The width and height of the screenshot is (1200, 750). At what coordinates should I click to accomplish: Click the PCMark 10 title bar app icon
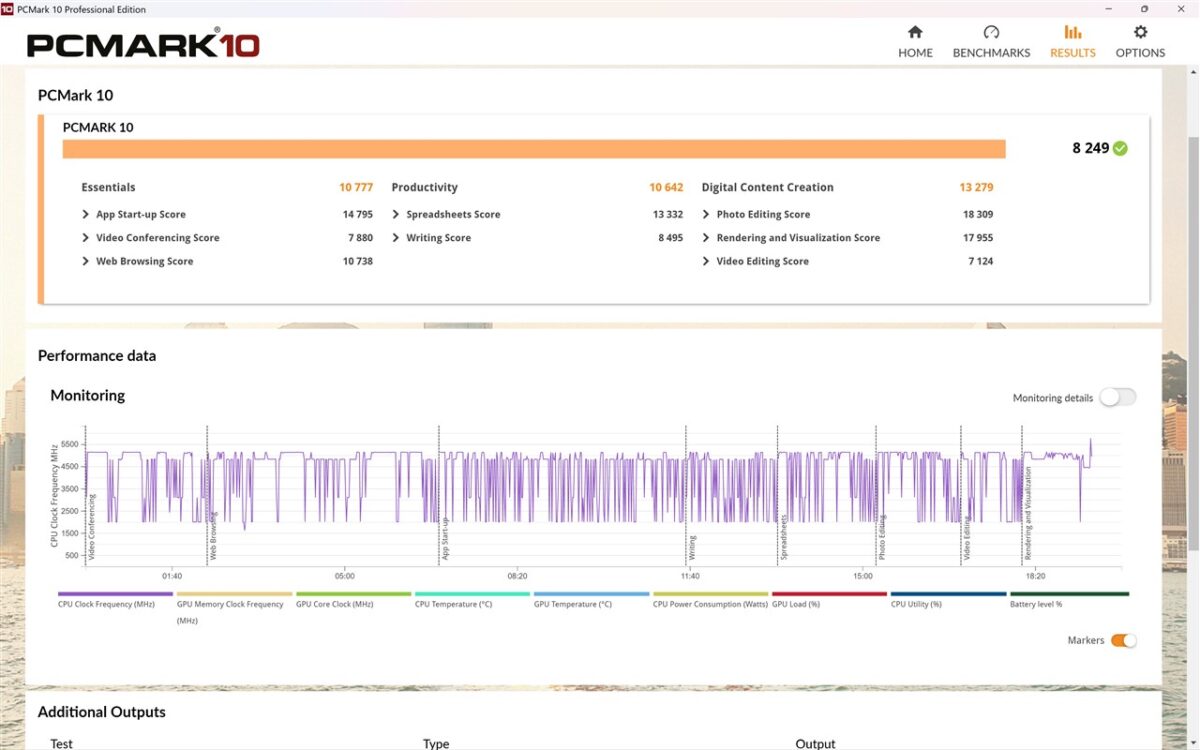tap(8, 9)
